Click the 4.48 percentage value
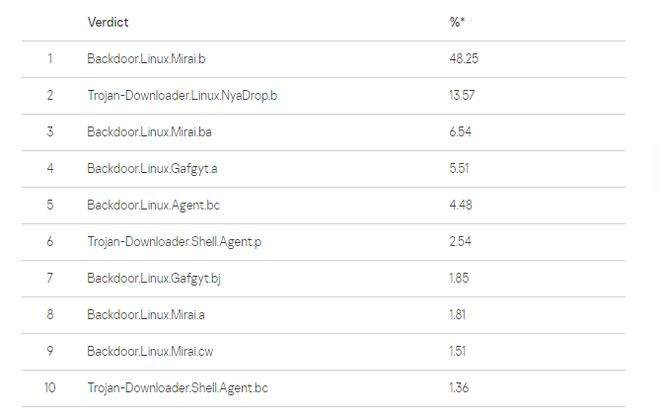This screenshot has height=419, width=660. [x=460, y=205]
